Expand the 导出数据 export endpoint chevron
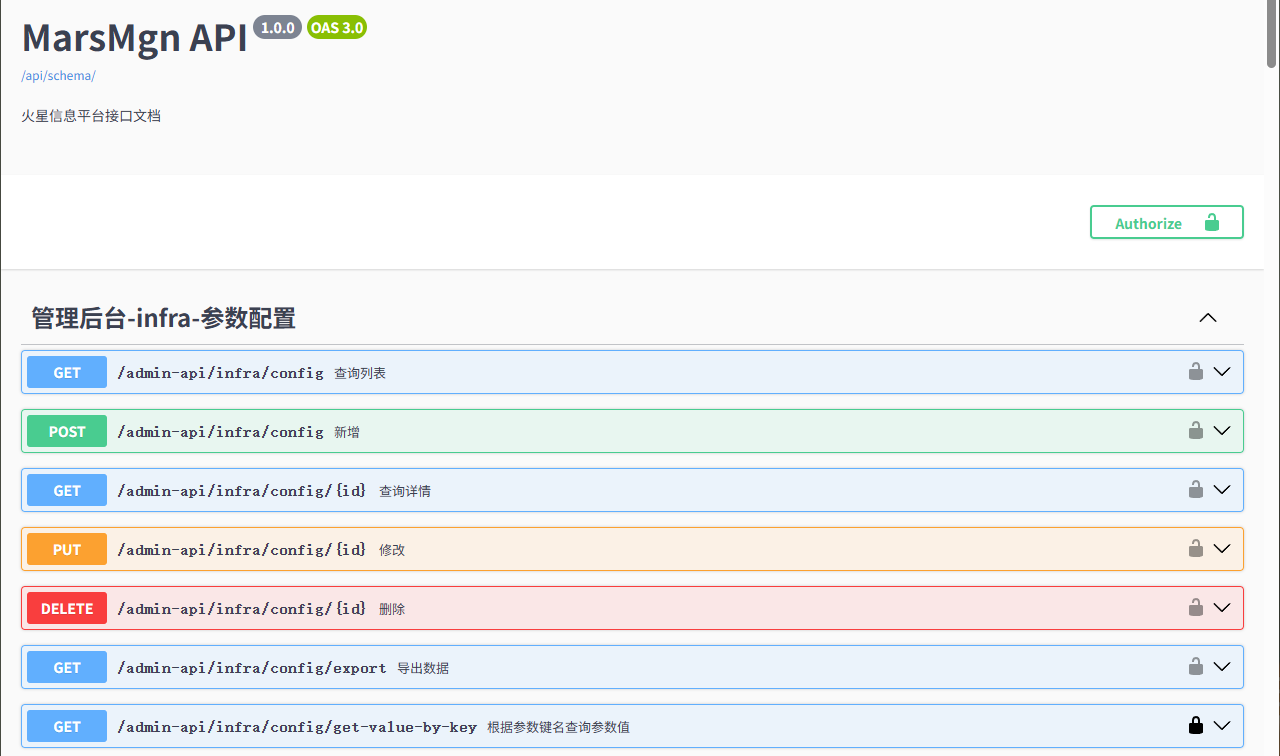Image resolution: width=1280 pixels, height=756 pixels. 1221,667
